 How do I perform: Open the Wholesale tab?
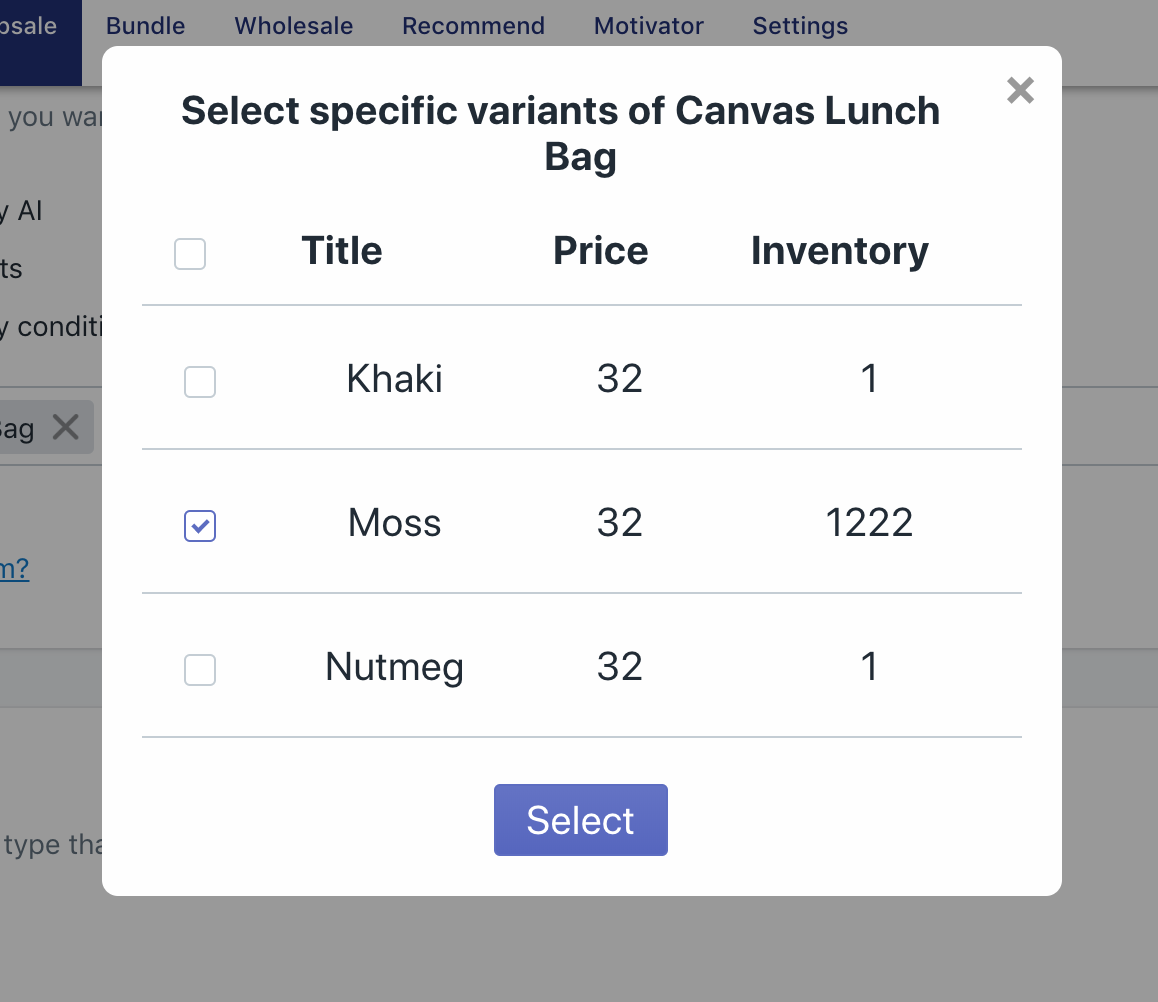pos(293,26)
